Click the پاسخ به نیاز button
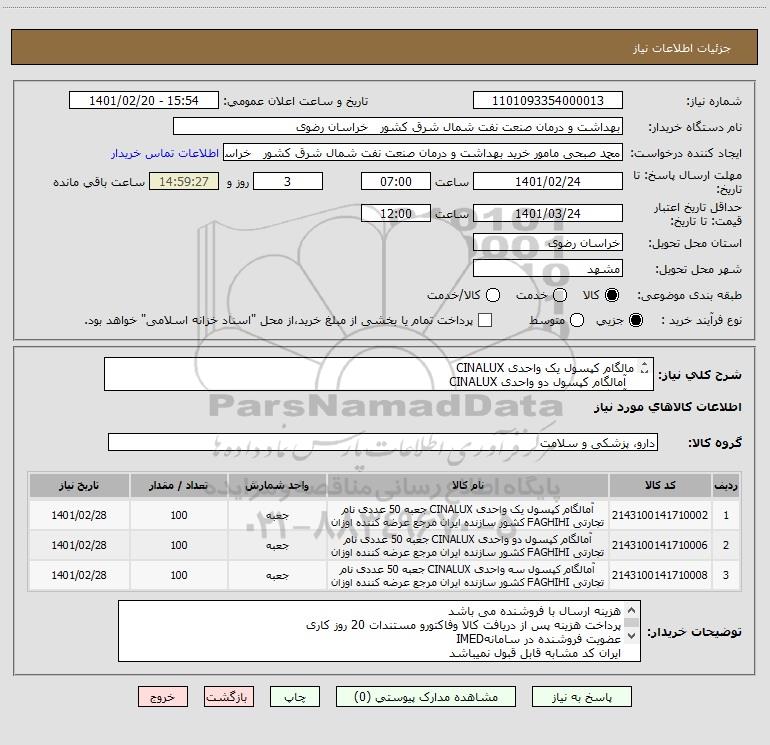 click(x=582, y=697)
